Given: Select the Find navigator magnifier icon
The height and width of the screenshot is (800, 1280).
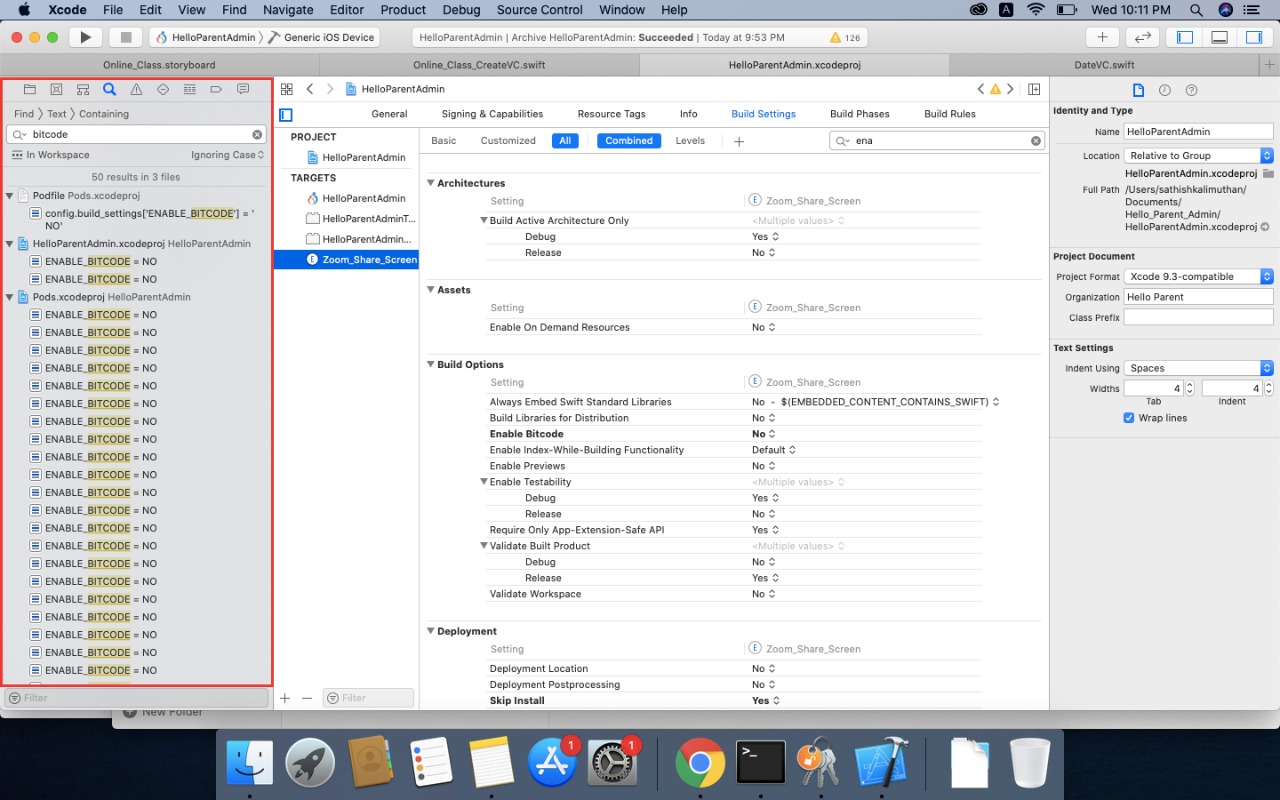Looking at the screenshot, I should [109, 89].
